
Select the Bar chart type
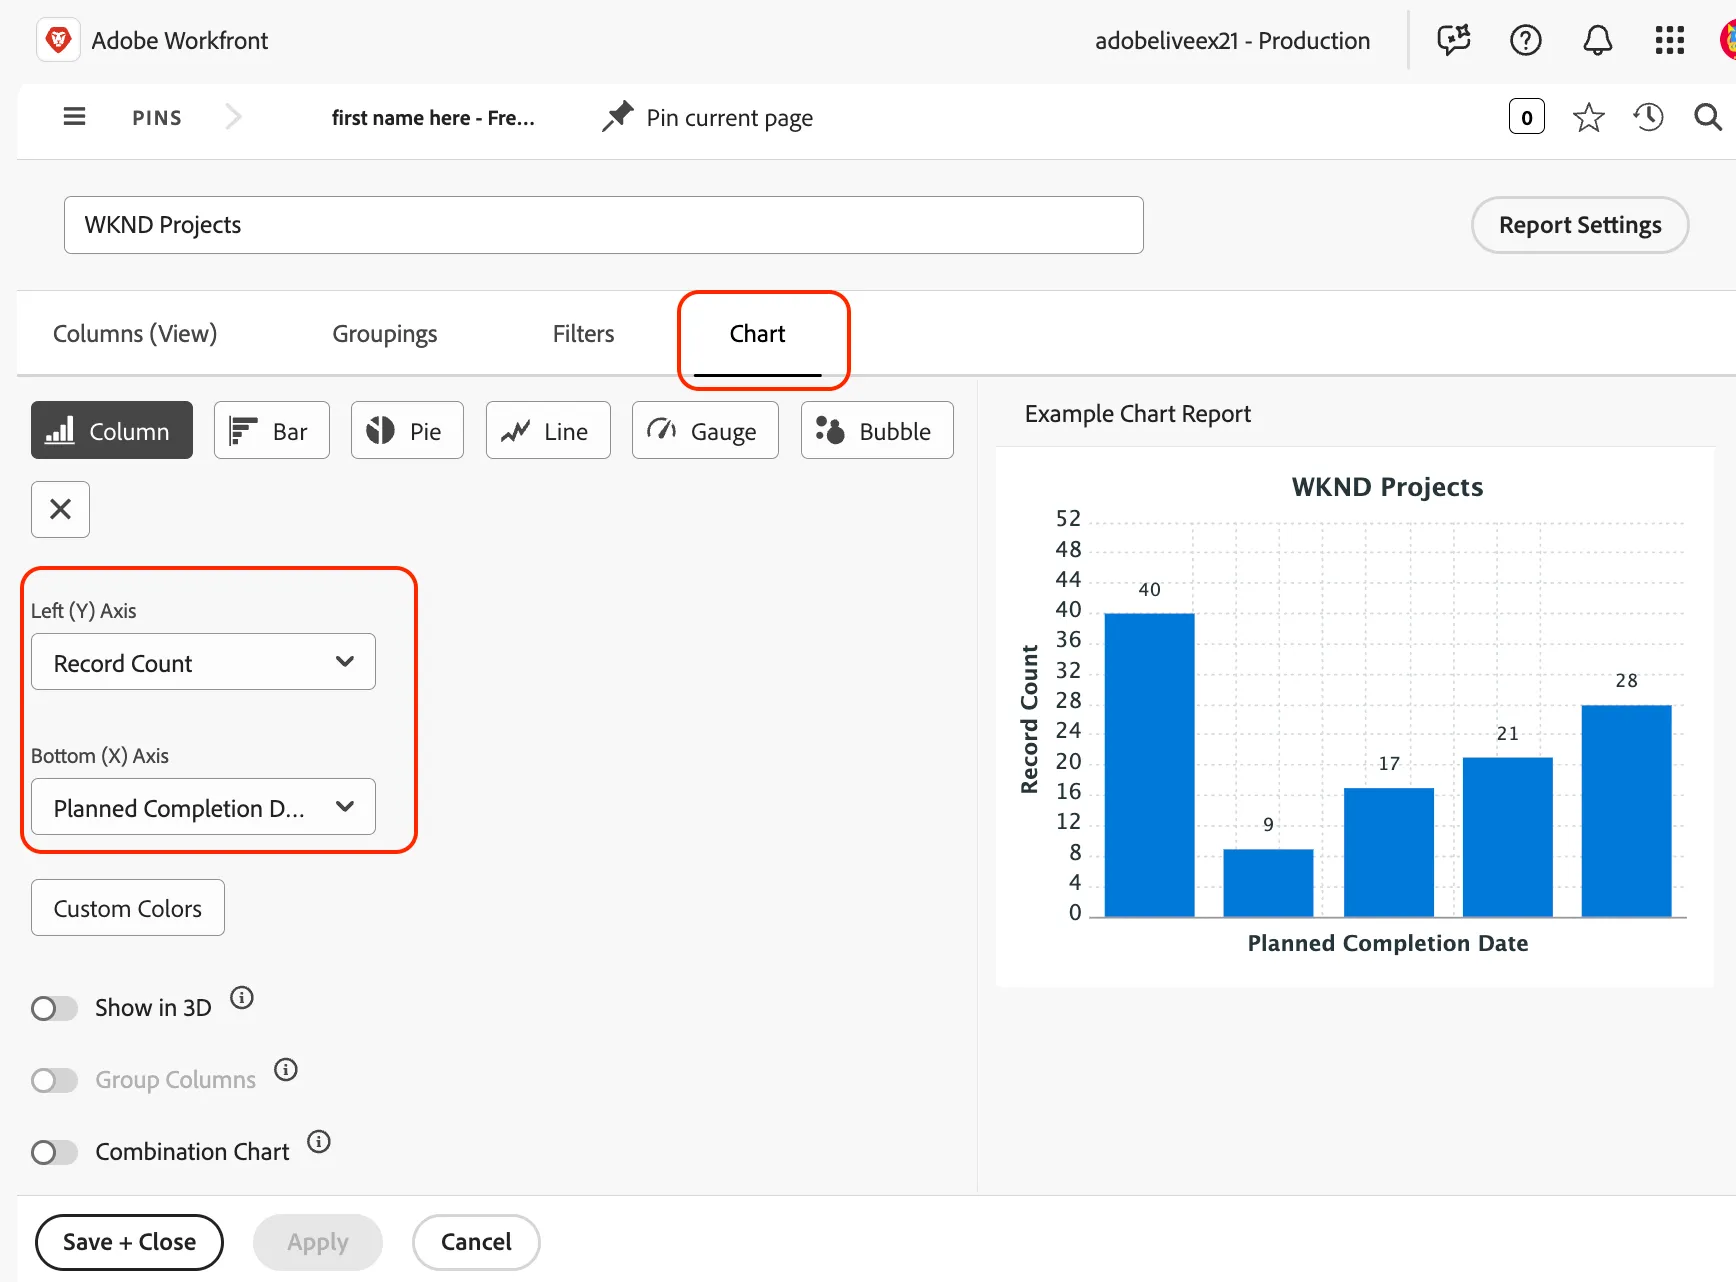pyautogui.click(x=272, y=430)
